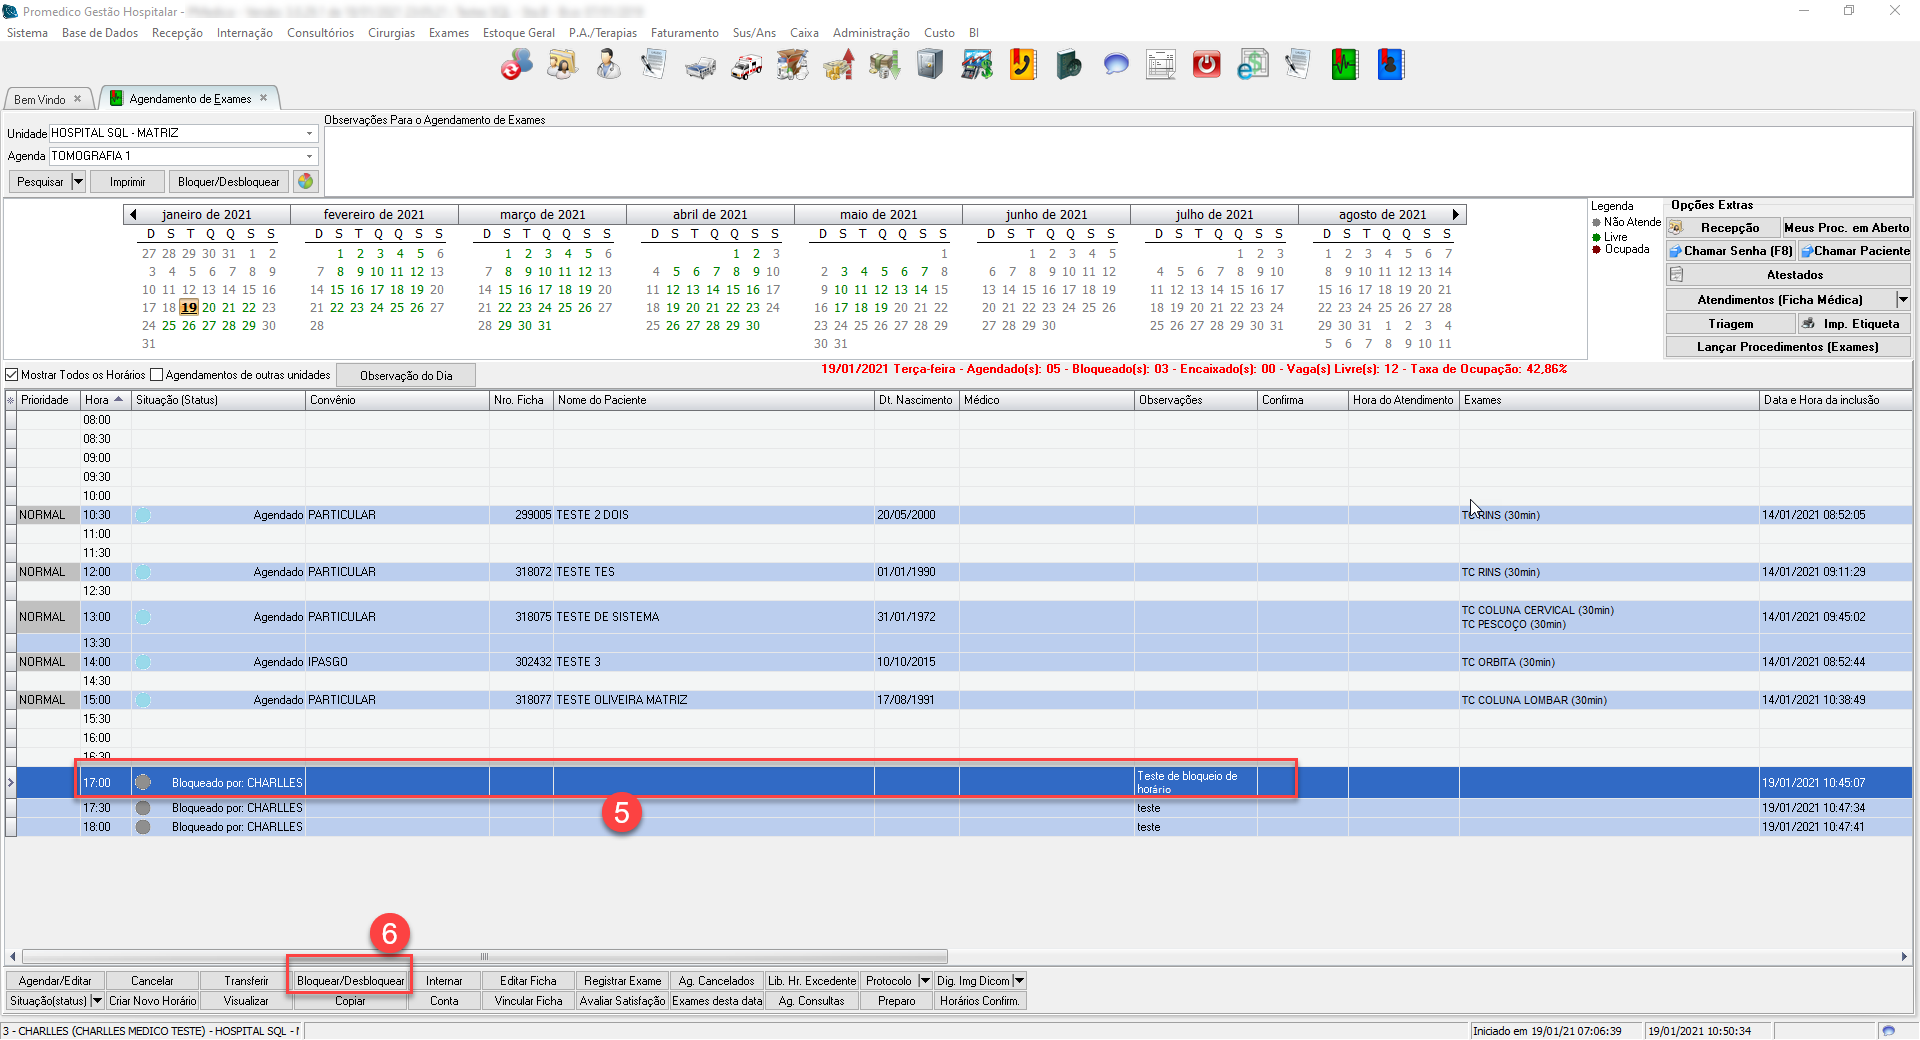Viewport: 1920px width, 1040px height.
Task: Click the red power button icon
Action: click(1207, 66)
